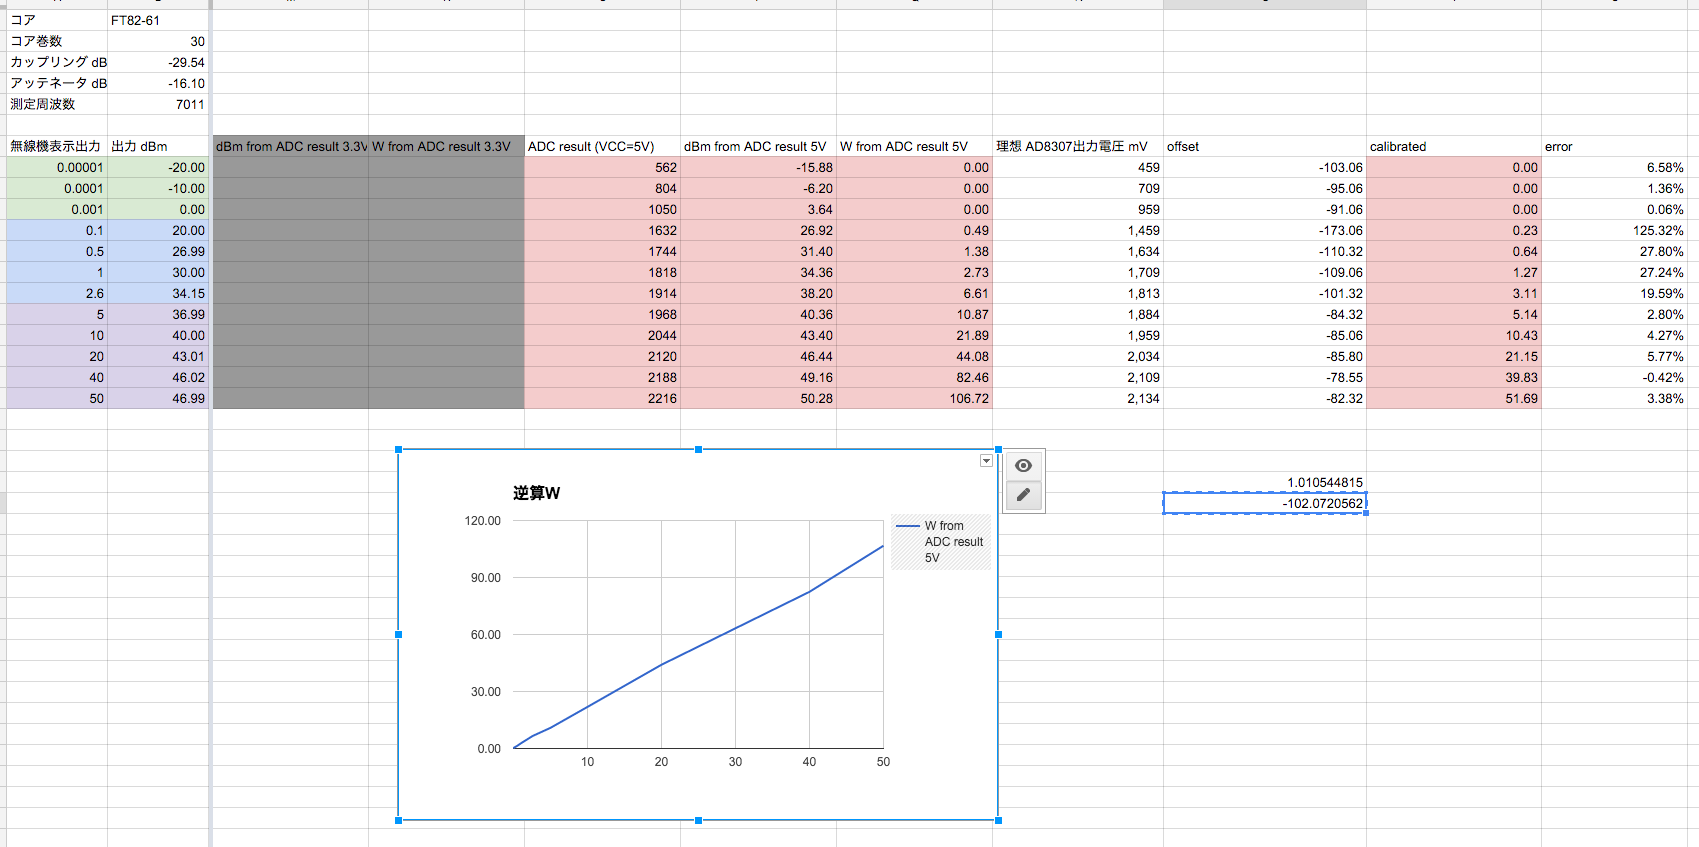
Task: Click the 125.32% error cell
Action: (x=1614, y=230)
